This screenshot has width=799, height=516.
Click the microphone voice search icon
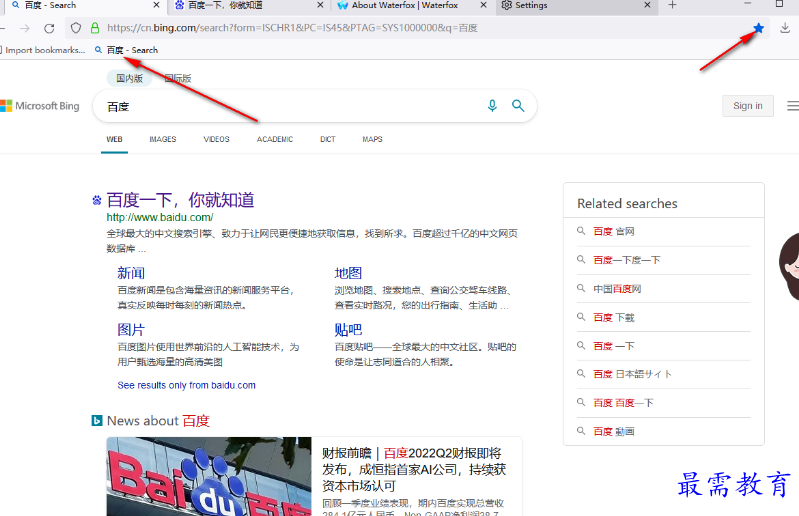click(492, 106)
